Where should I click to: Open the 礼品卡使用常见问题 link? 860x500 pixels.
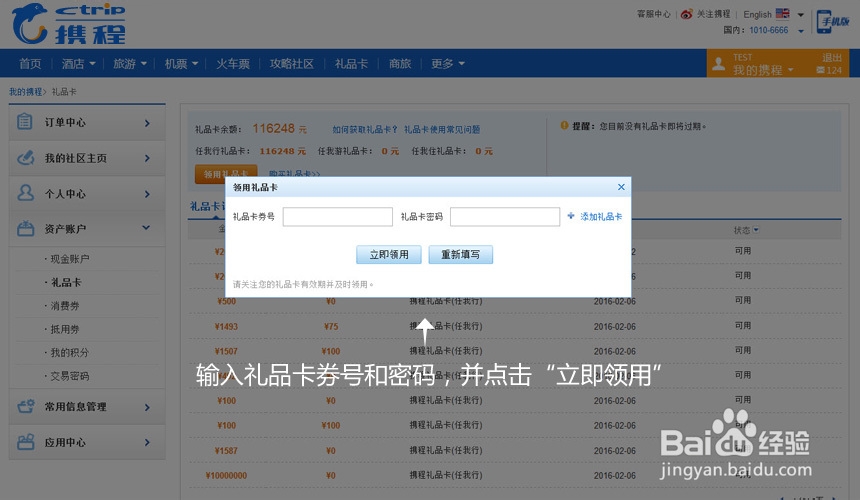tap(442, 129)
